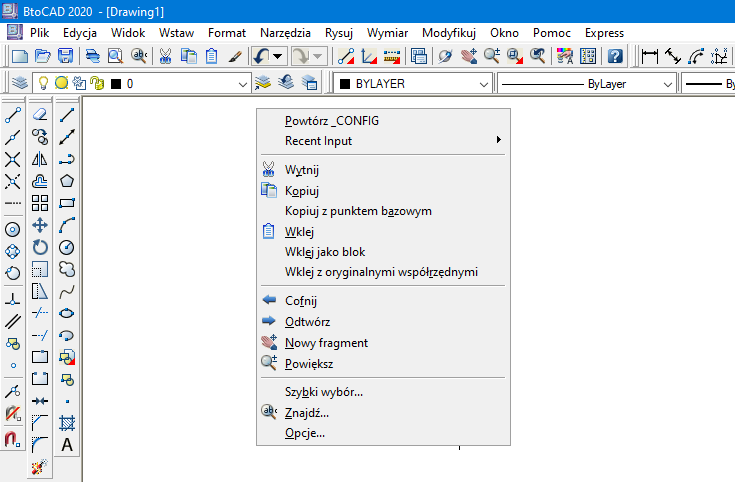Click the Rotate tool icon
This screenshot has height=482, width=735.
(x=41, y=246)
